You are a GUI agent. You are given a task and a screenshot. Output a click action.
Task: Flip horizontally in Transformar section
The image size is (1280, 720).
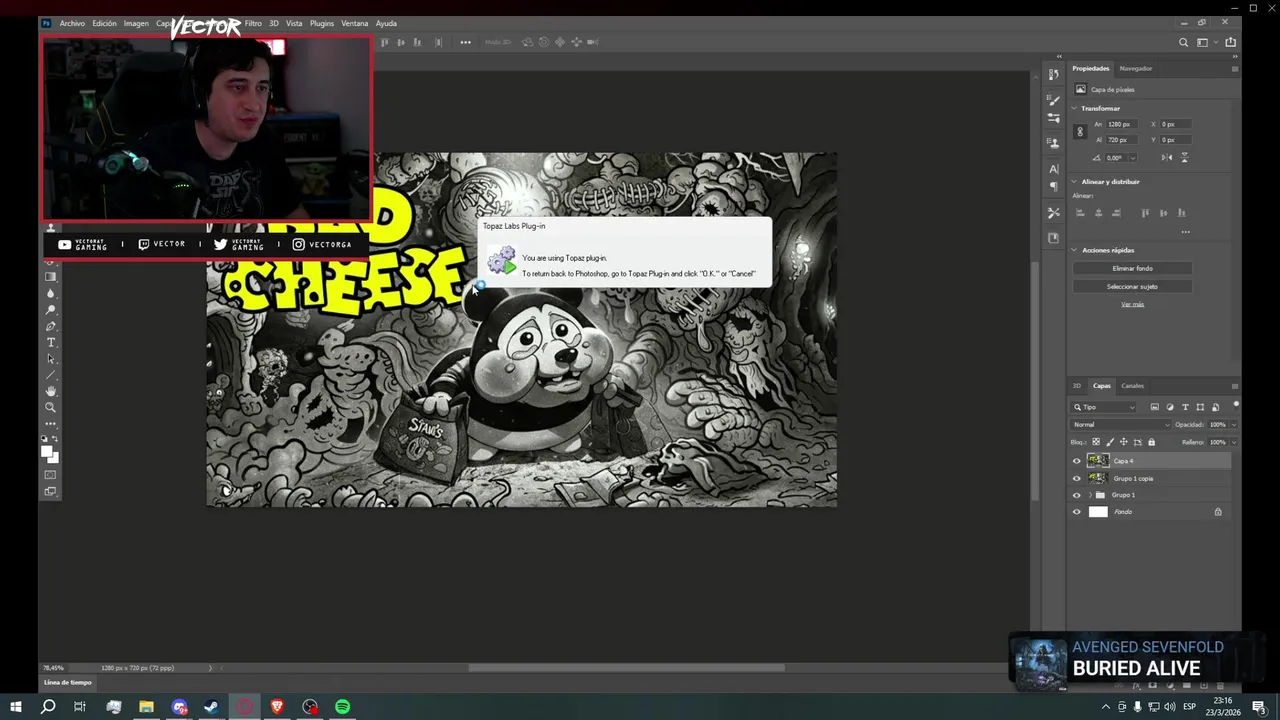(x=1167, y=158)
